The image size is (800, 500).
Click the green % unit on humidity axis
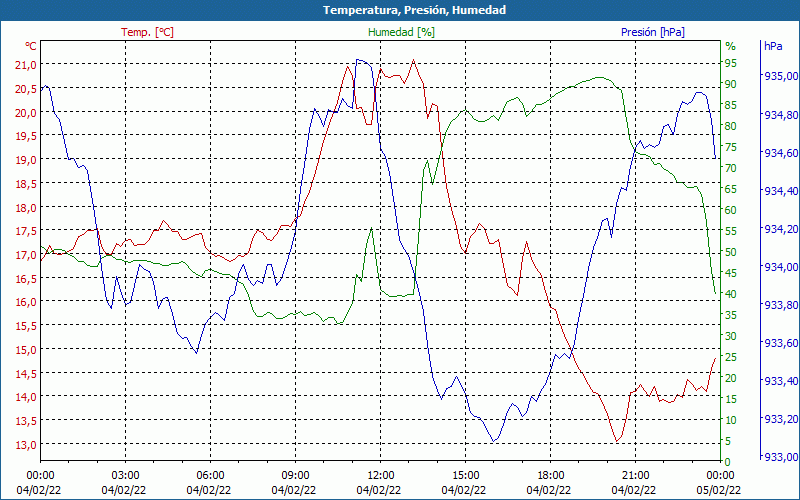(731, 46)
